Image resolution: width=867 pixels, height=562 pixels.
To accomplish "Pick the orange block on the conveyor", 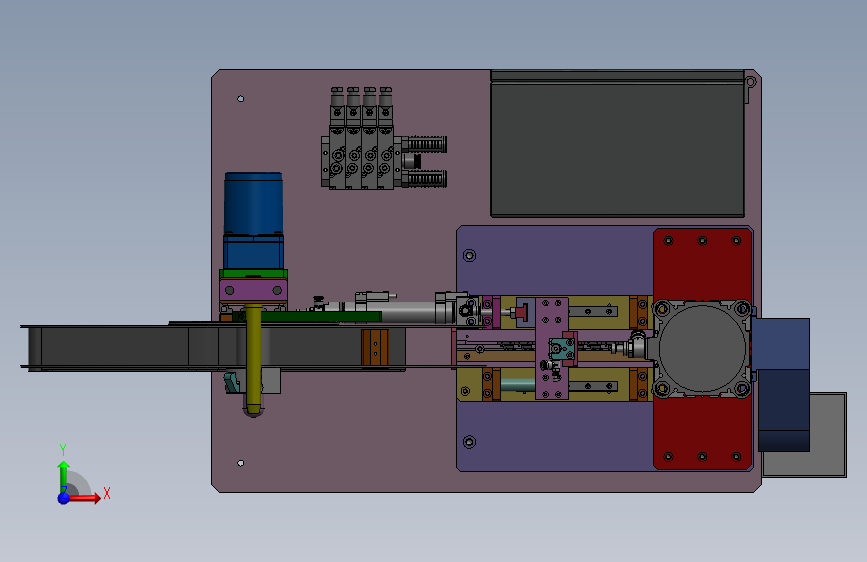I will [x=375, y=347].
